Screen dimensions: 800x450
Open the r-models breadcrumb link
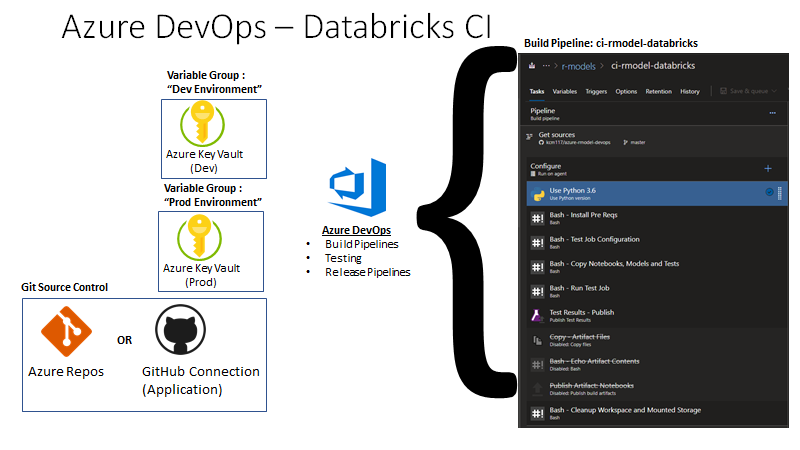(579, 66)
